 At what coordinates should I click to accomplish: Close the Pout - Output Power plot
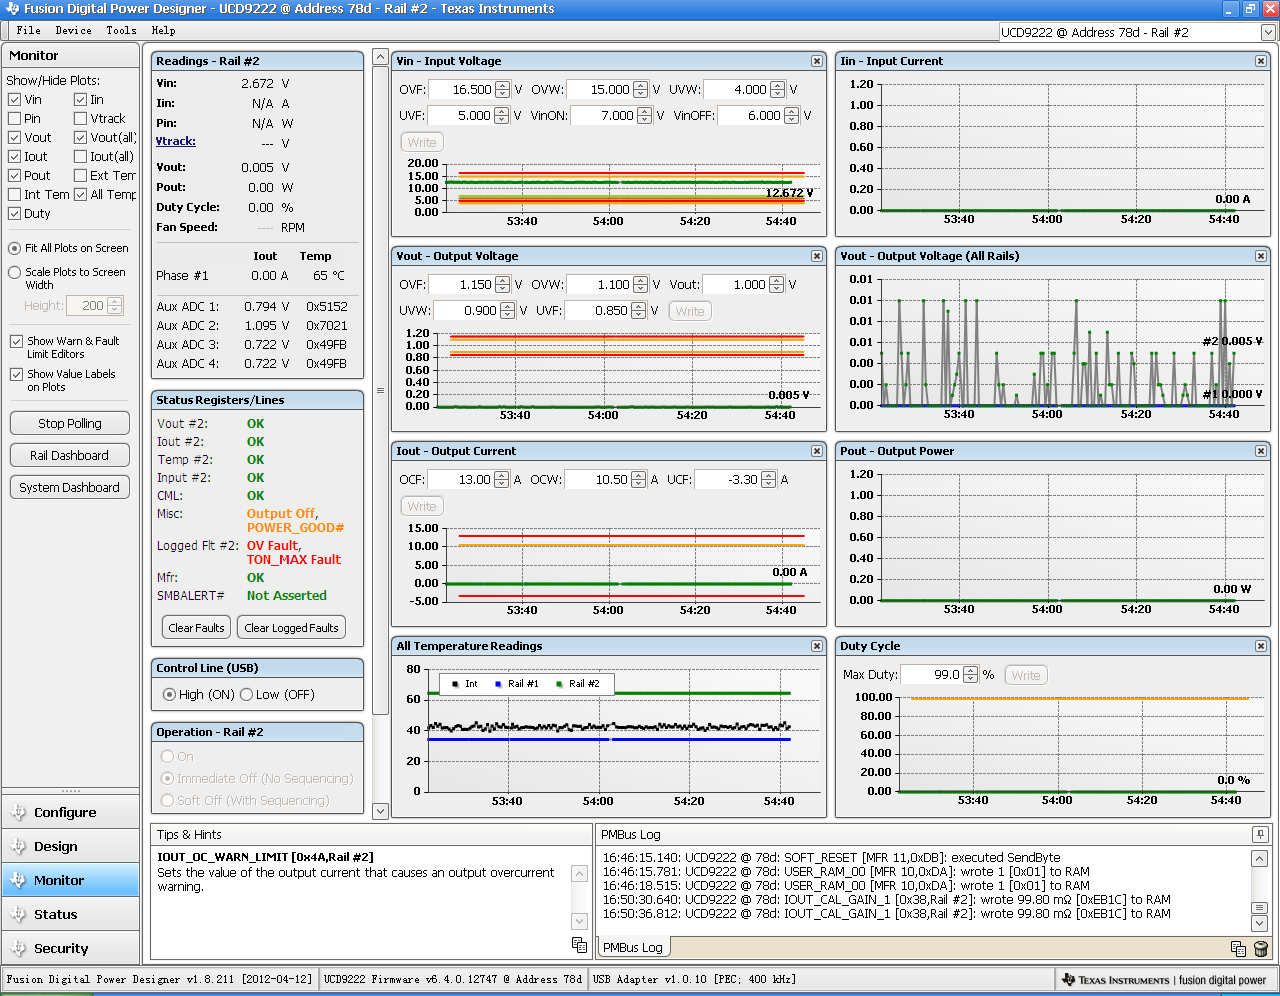1261,451
